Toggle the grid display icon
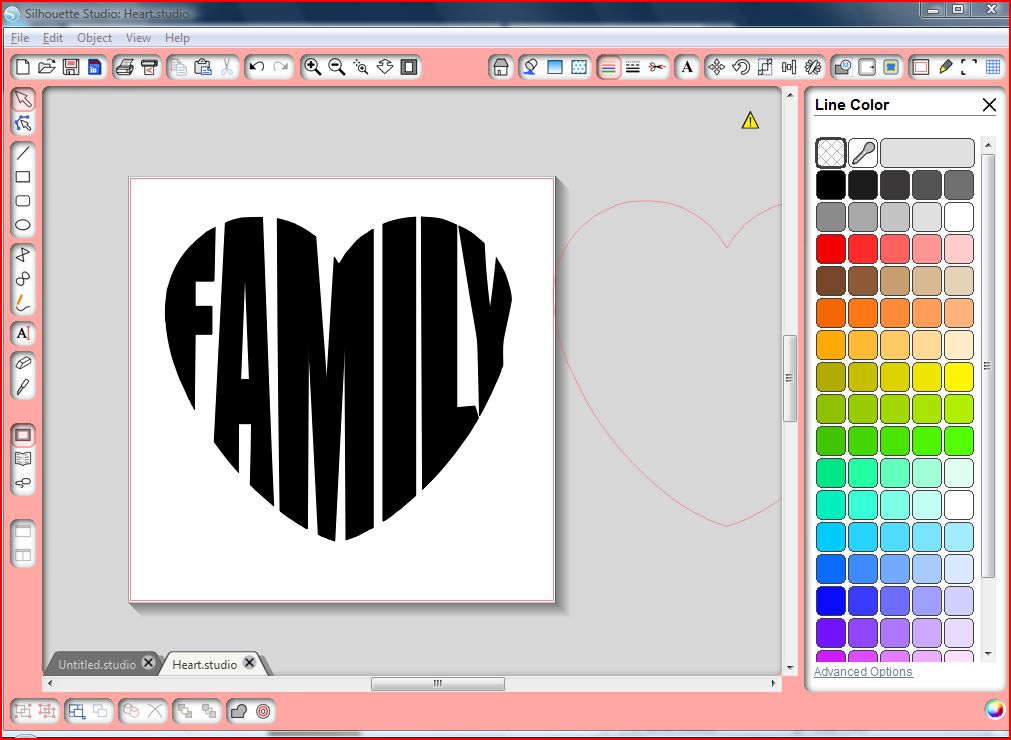Image resolution: width=1011 pixels, height=740 pixels. coord(993,67)
